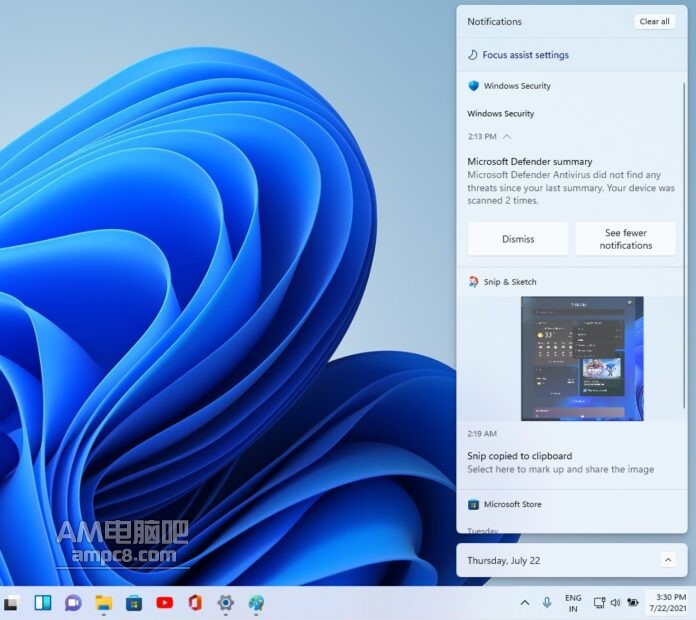This screenshot has width=696, height=620.
Task: Open the Office app icon
Action: click(195, 603)
